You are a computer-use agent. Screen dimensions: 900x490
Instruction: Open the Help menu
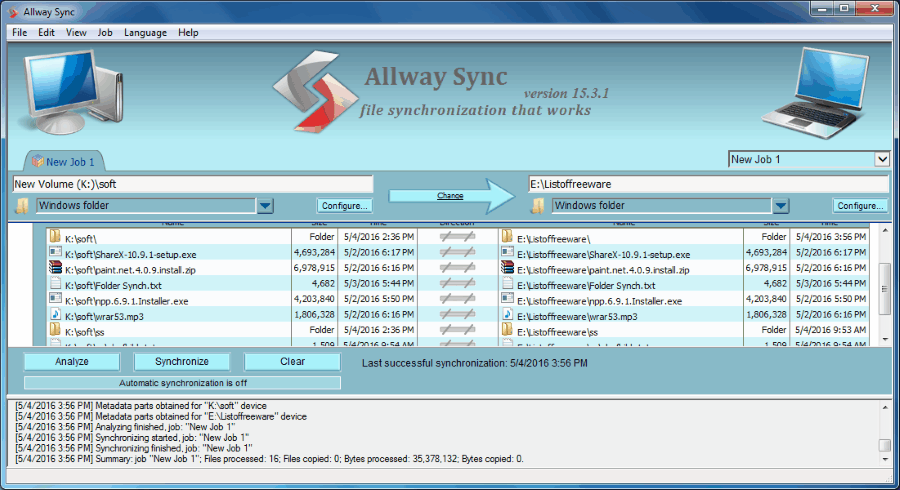point(188,33)
